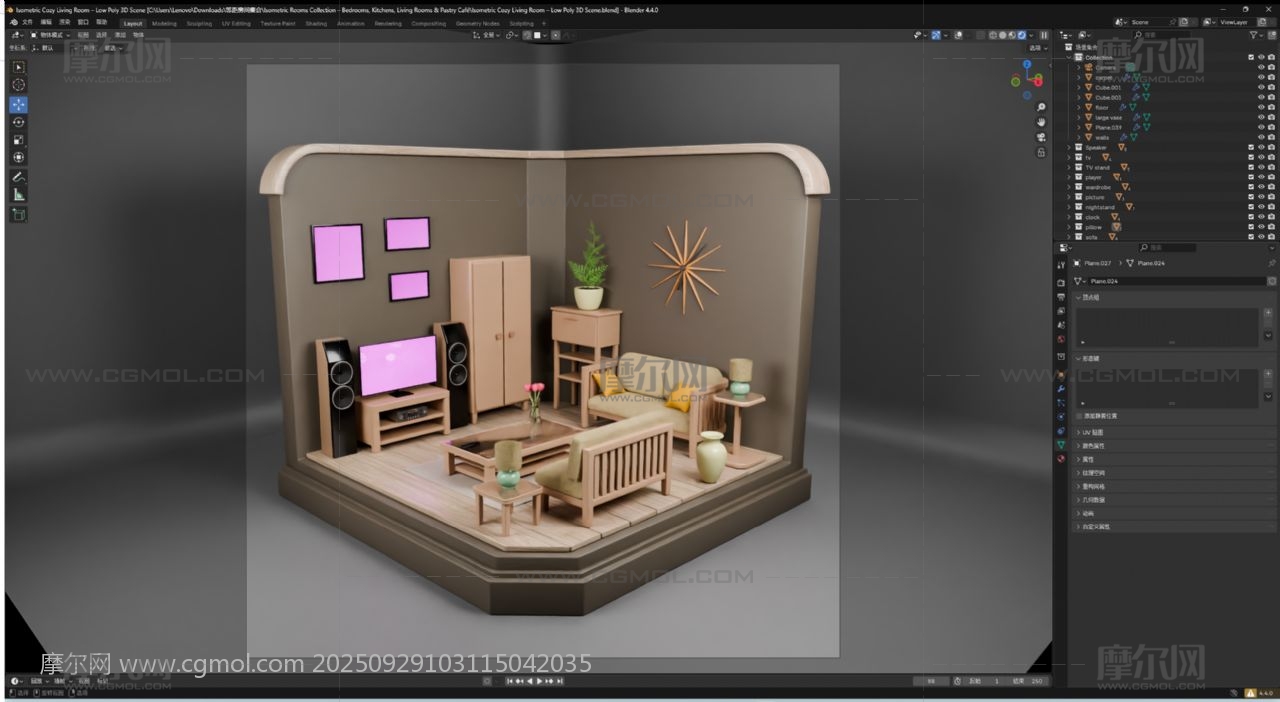Open the 物体模式 mode dropdown
The width and height of the screenshot is (1280, 702).
[x=50, y=35]
